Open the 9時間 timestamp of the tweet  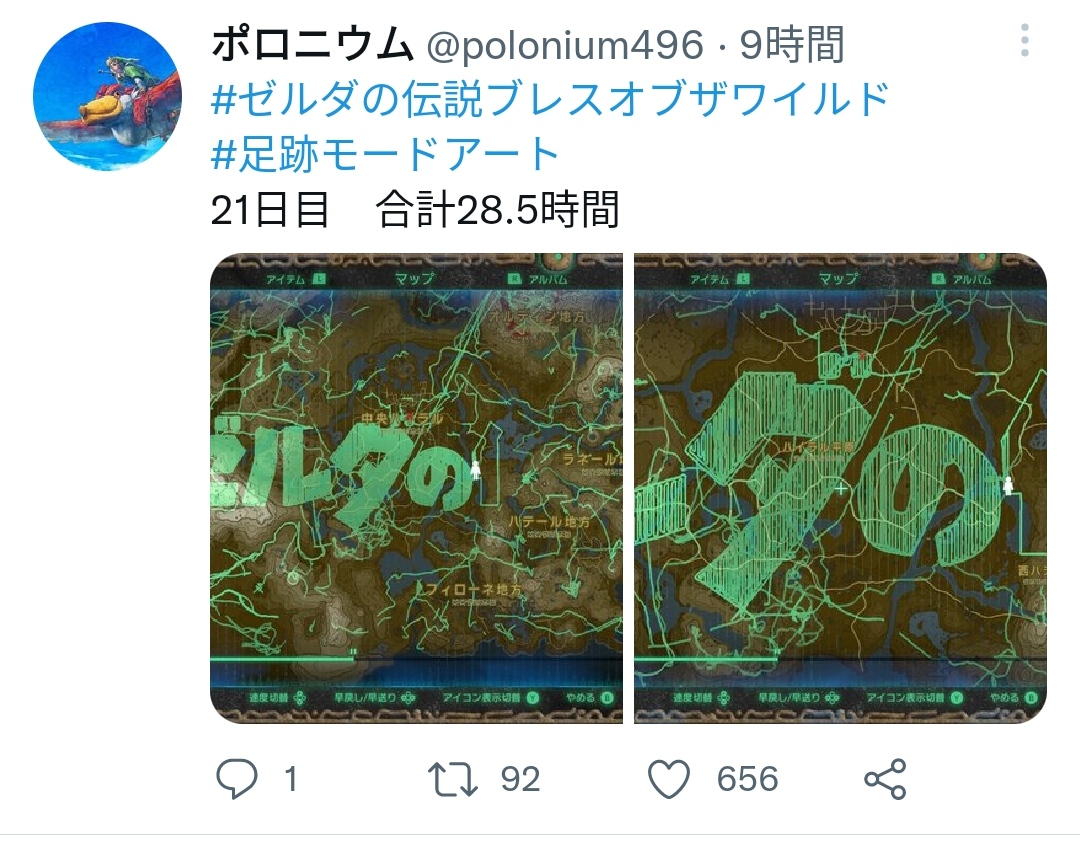tap(791, 45)
